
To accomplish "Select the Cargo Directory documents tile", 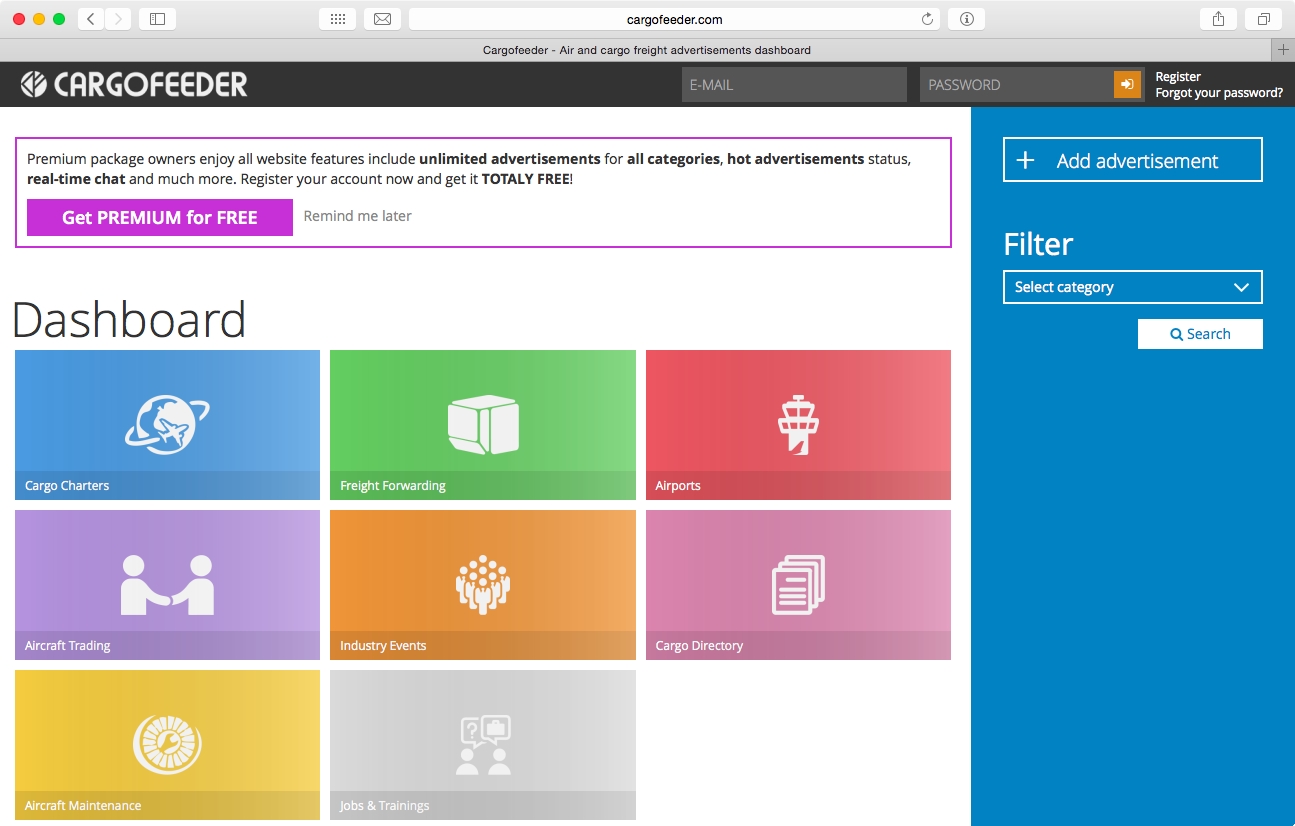I will tap(798, 585).
